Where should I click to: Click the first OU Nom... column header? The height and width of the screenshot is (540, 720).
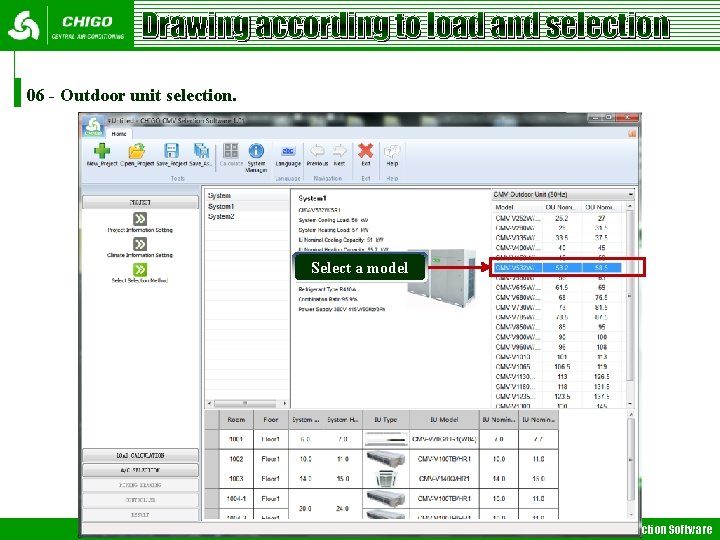click(562, 207)
